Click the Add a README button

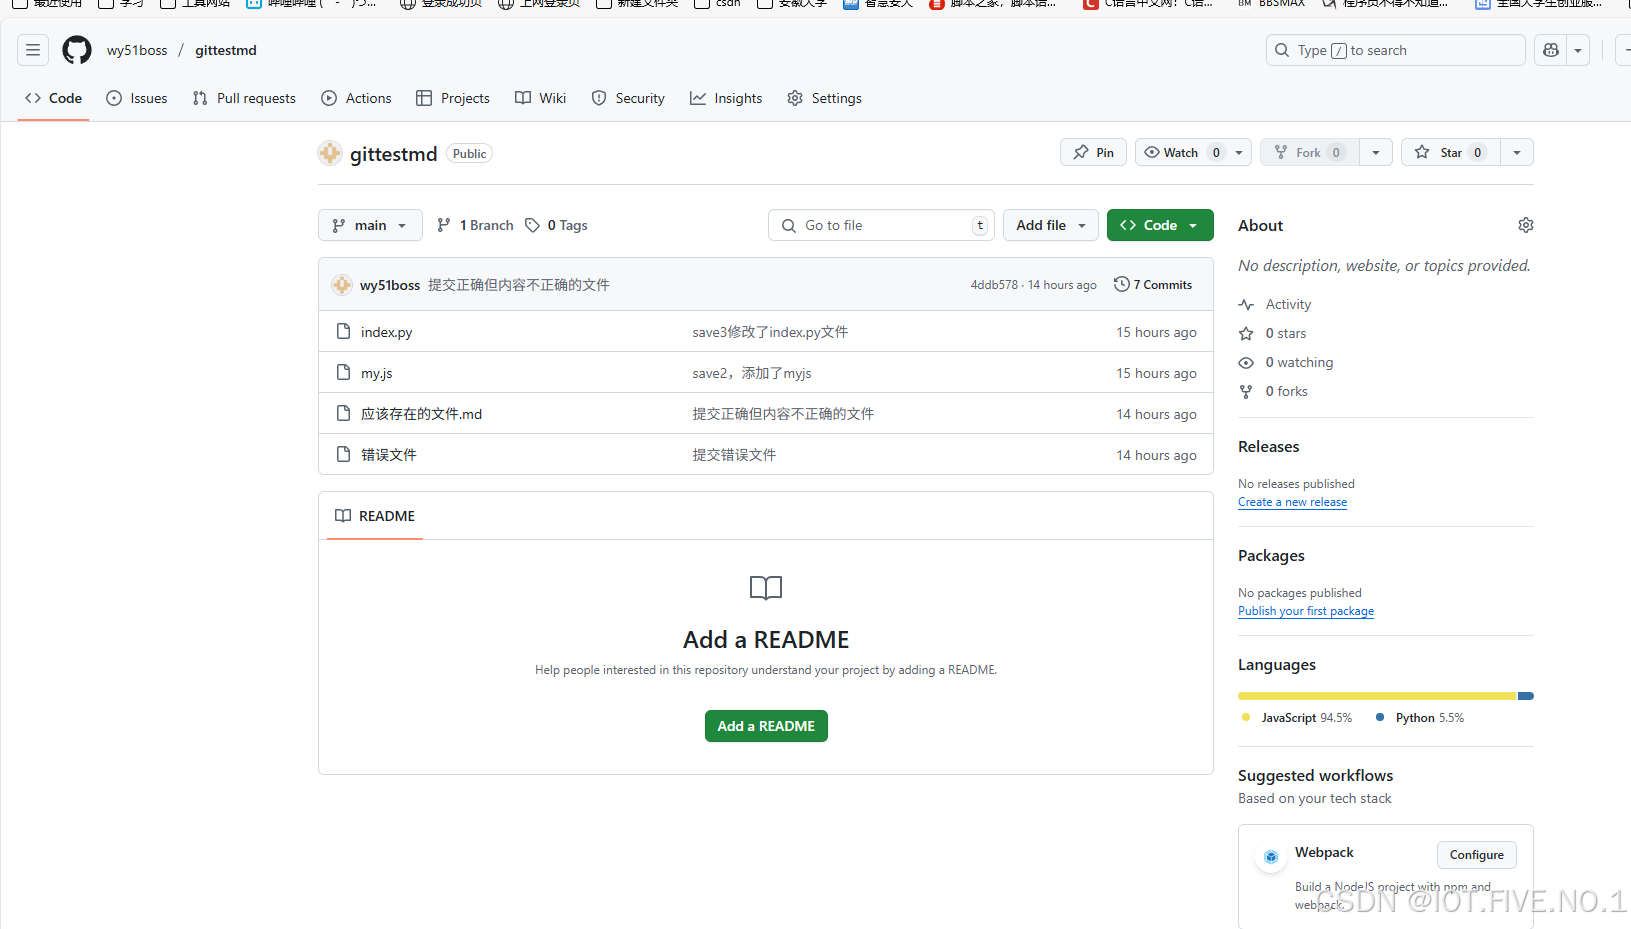click(766, 726)
